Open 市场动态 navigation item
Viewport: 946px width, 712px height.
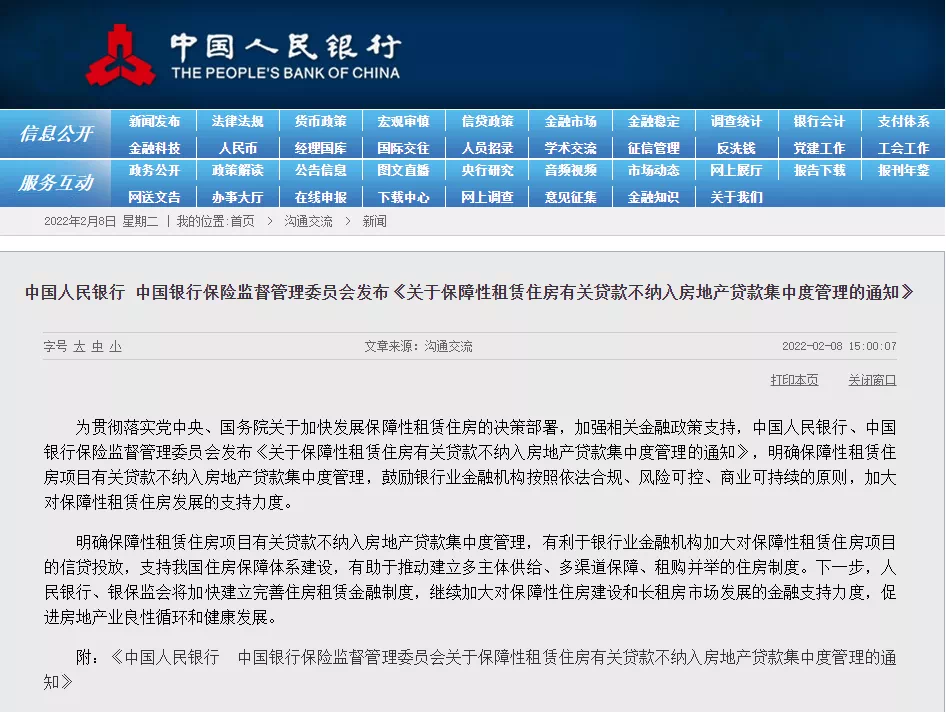(x=653, y=171)
